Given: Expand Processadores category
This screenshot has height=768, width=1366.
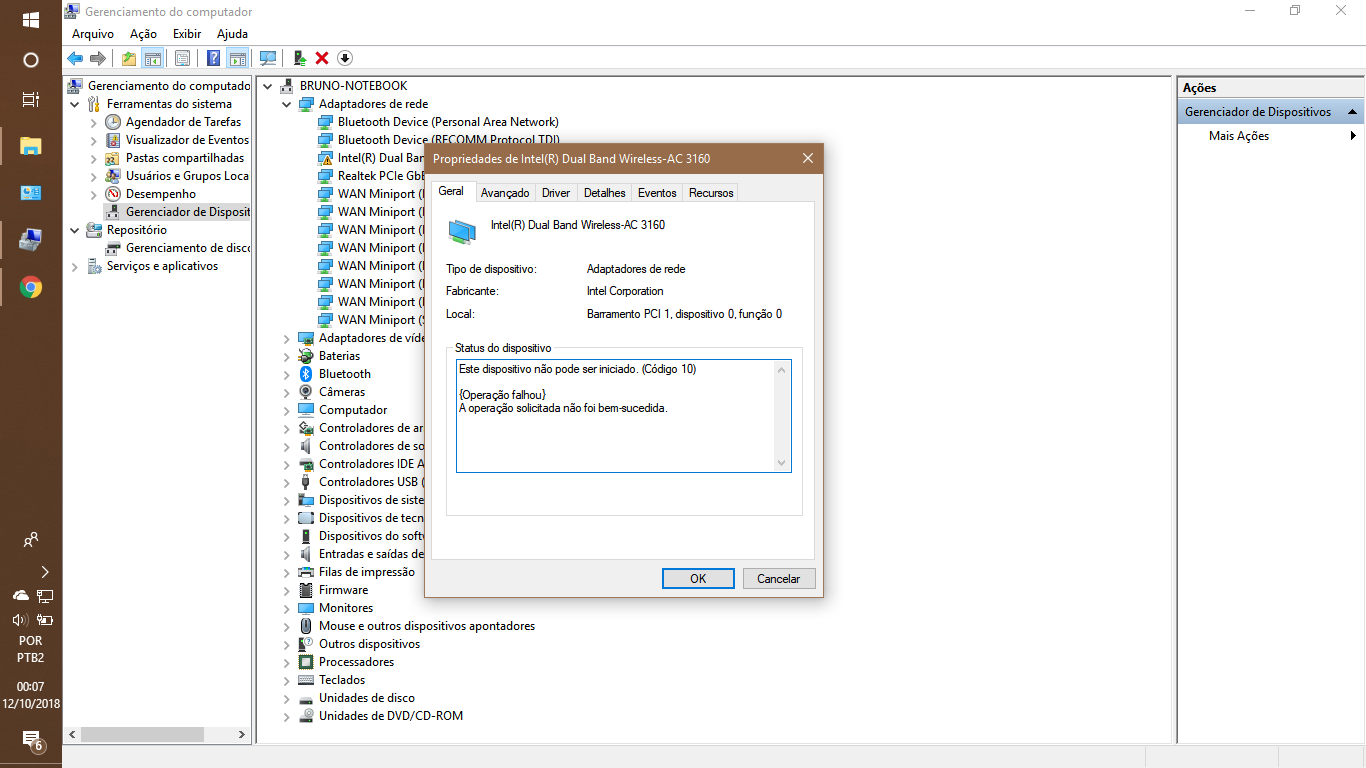Looking at the screenshot, I should point(287,662).
